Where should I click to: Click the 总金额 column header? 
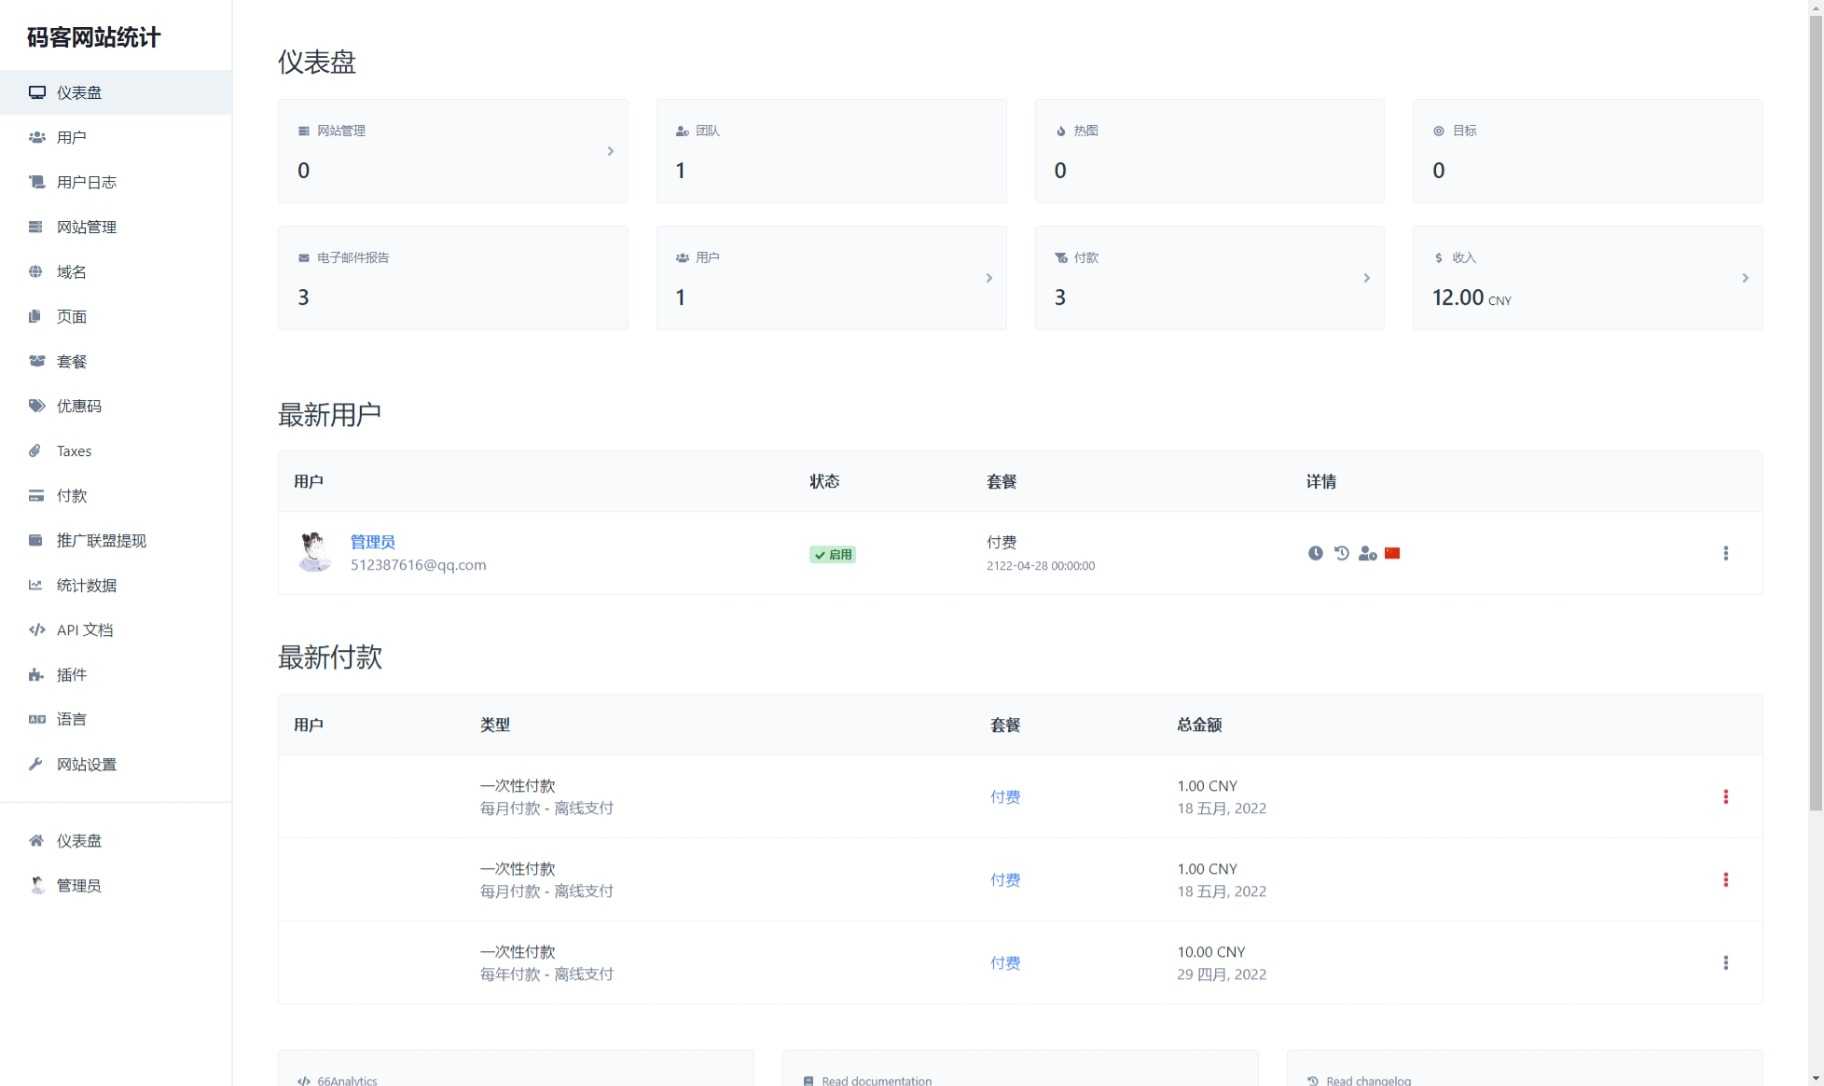1200,725
